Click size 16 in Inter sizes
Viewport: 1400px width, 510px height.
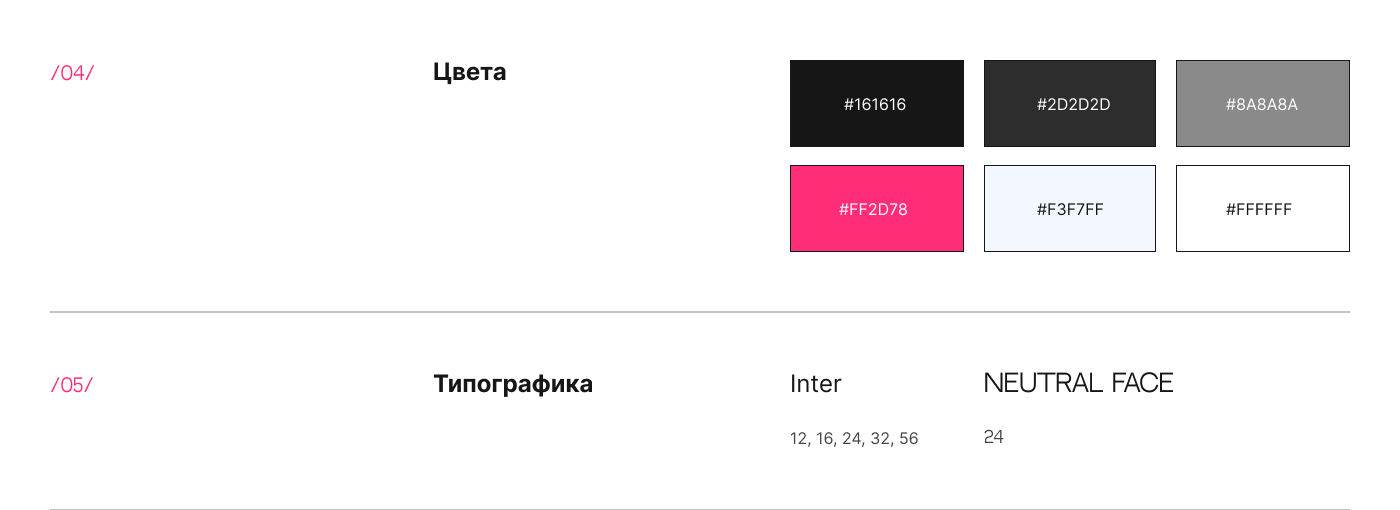click(826, 439)
